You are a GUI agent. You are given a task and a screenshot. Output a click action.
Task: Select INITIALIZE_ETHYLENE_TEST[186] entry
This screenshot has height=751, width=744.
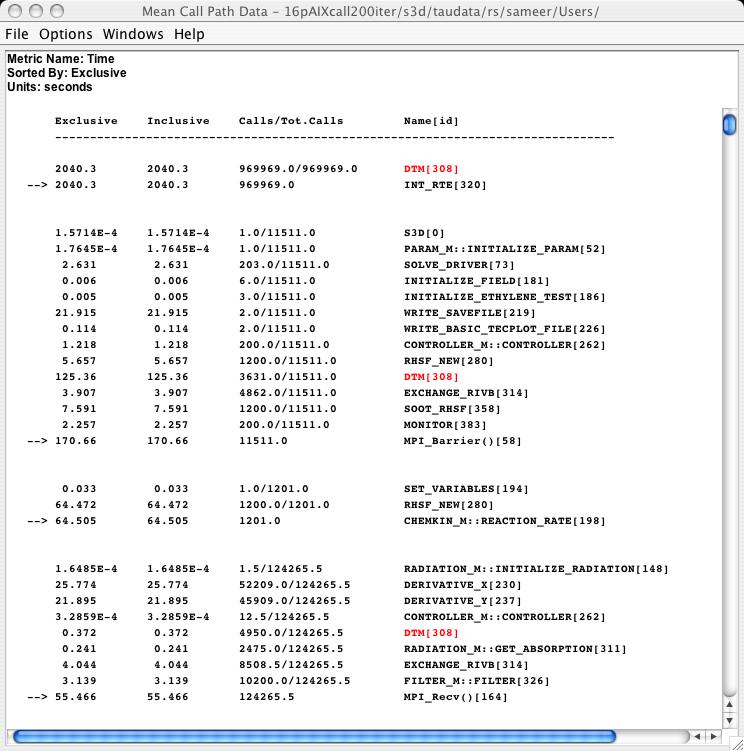tap(504, 297)
